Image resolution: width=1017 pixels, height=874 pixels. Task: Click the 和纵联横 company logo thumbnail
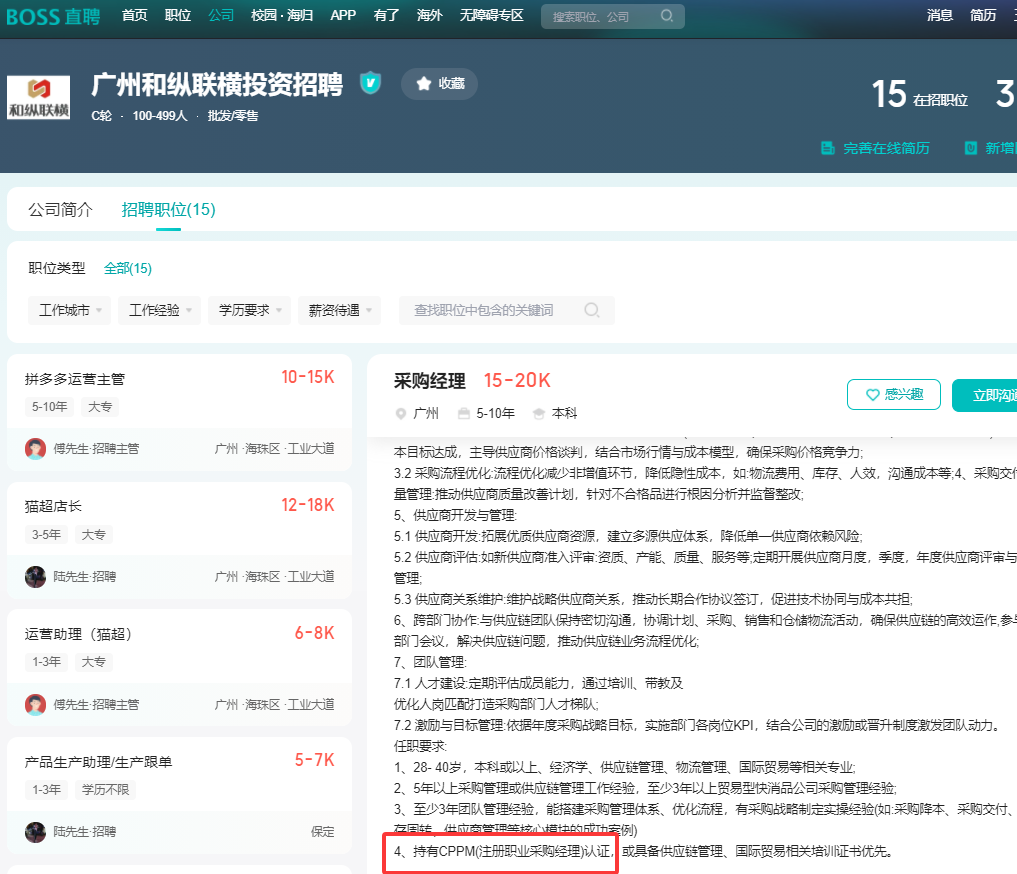(x=39, y=97)
